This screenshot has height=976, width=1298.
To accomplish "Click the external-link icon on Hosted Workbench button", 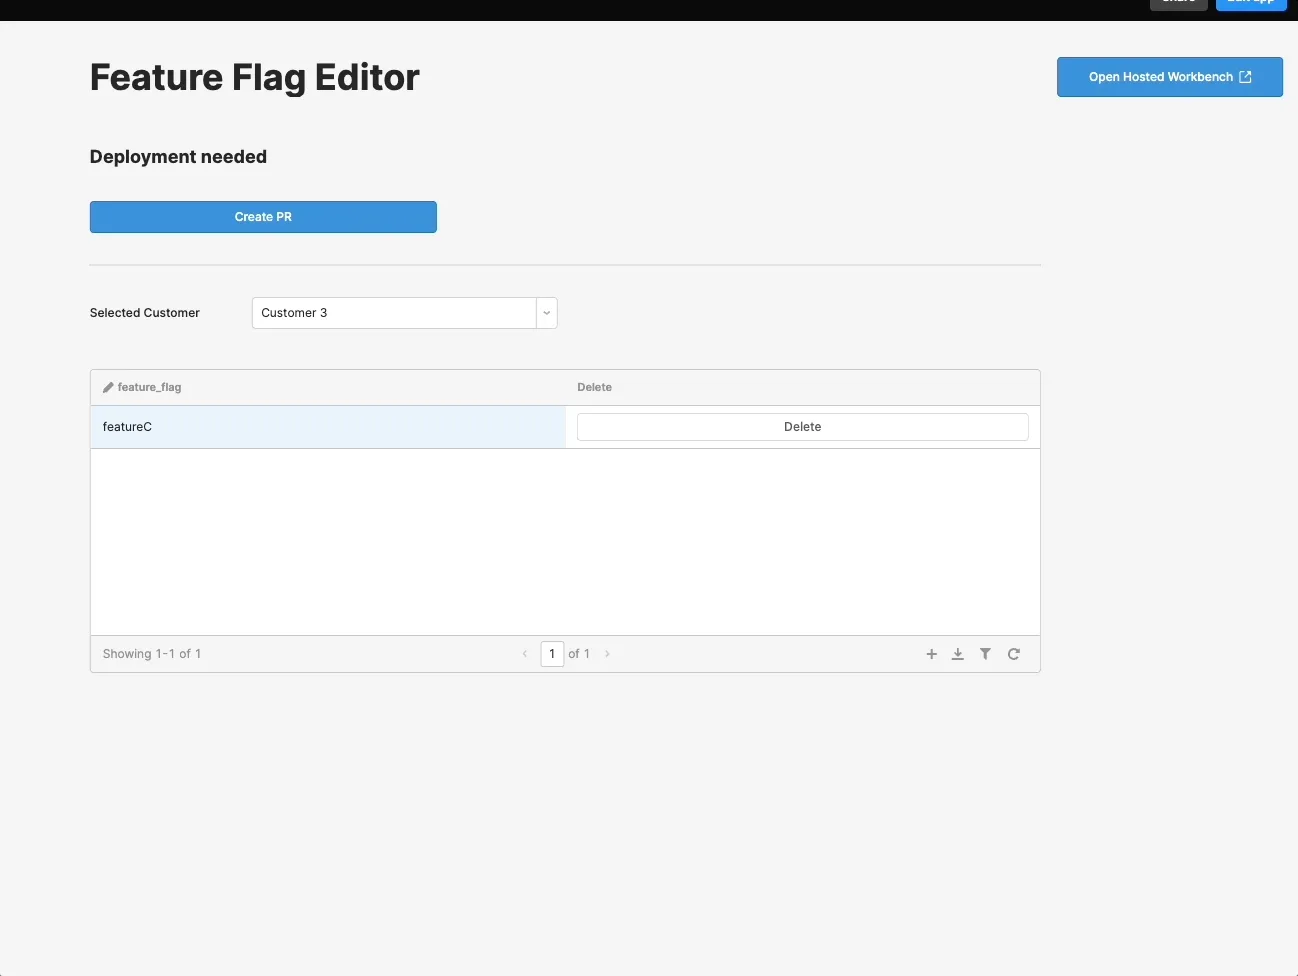I will [x=1244, y=76].
